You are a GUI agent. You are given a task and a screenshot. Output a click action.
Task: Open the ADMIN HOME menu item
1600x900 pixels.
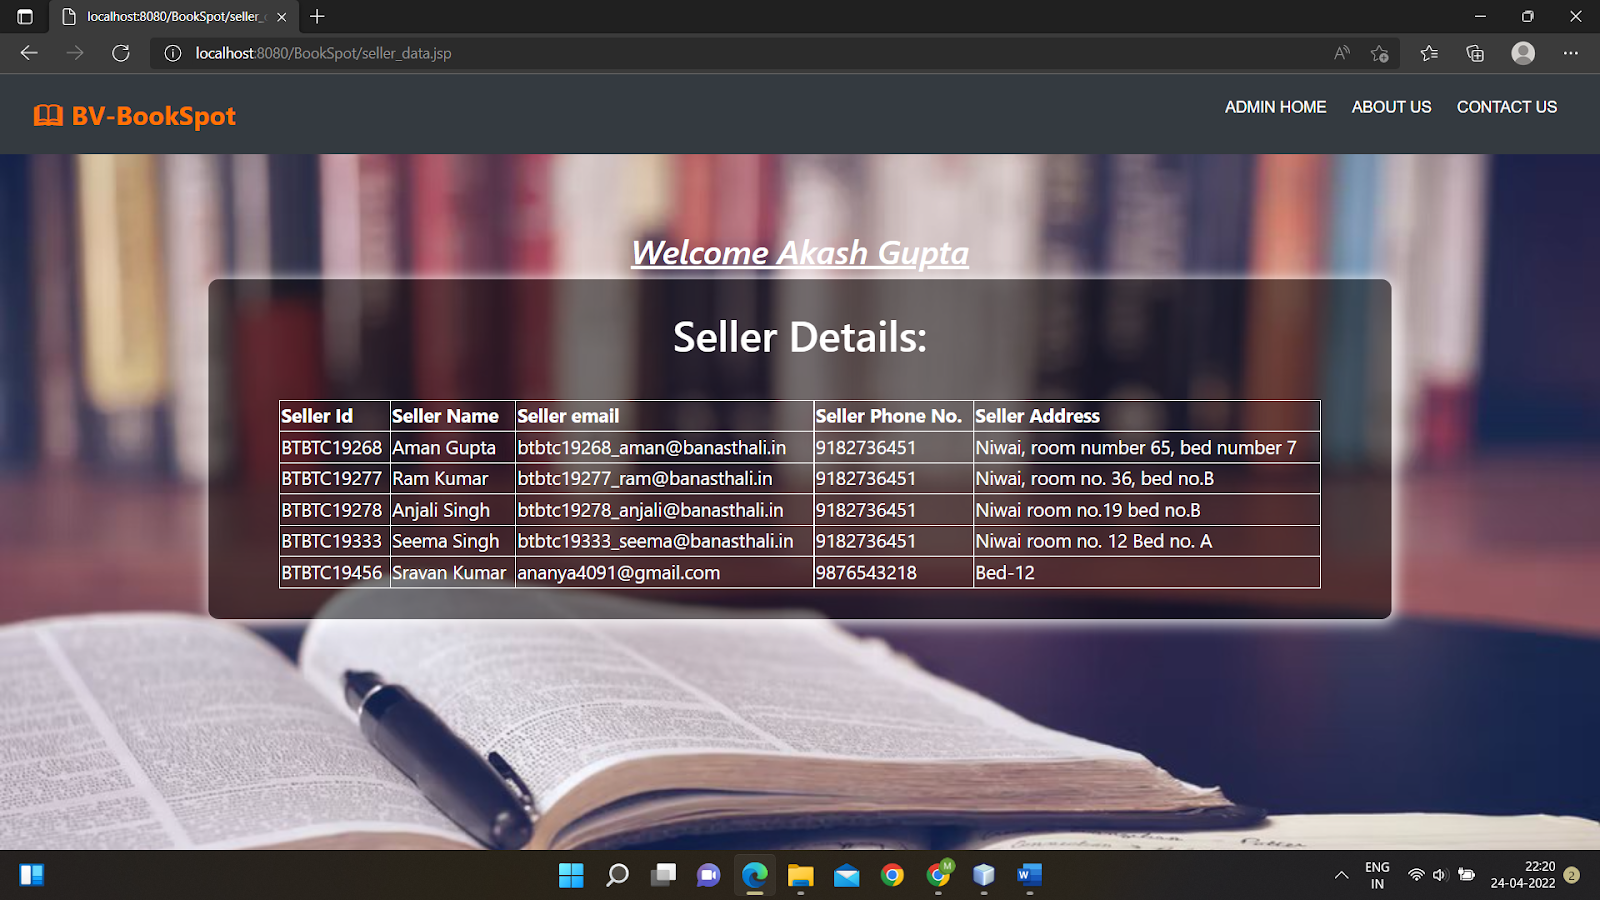tap(1275, 107)
